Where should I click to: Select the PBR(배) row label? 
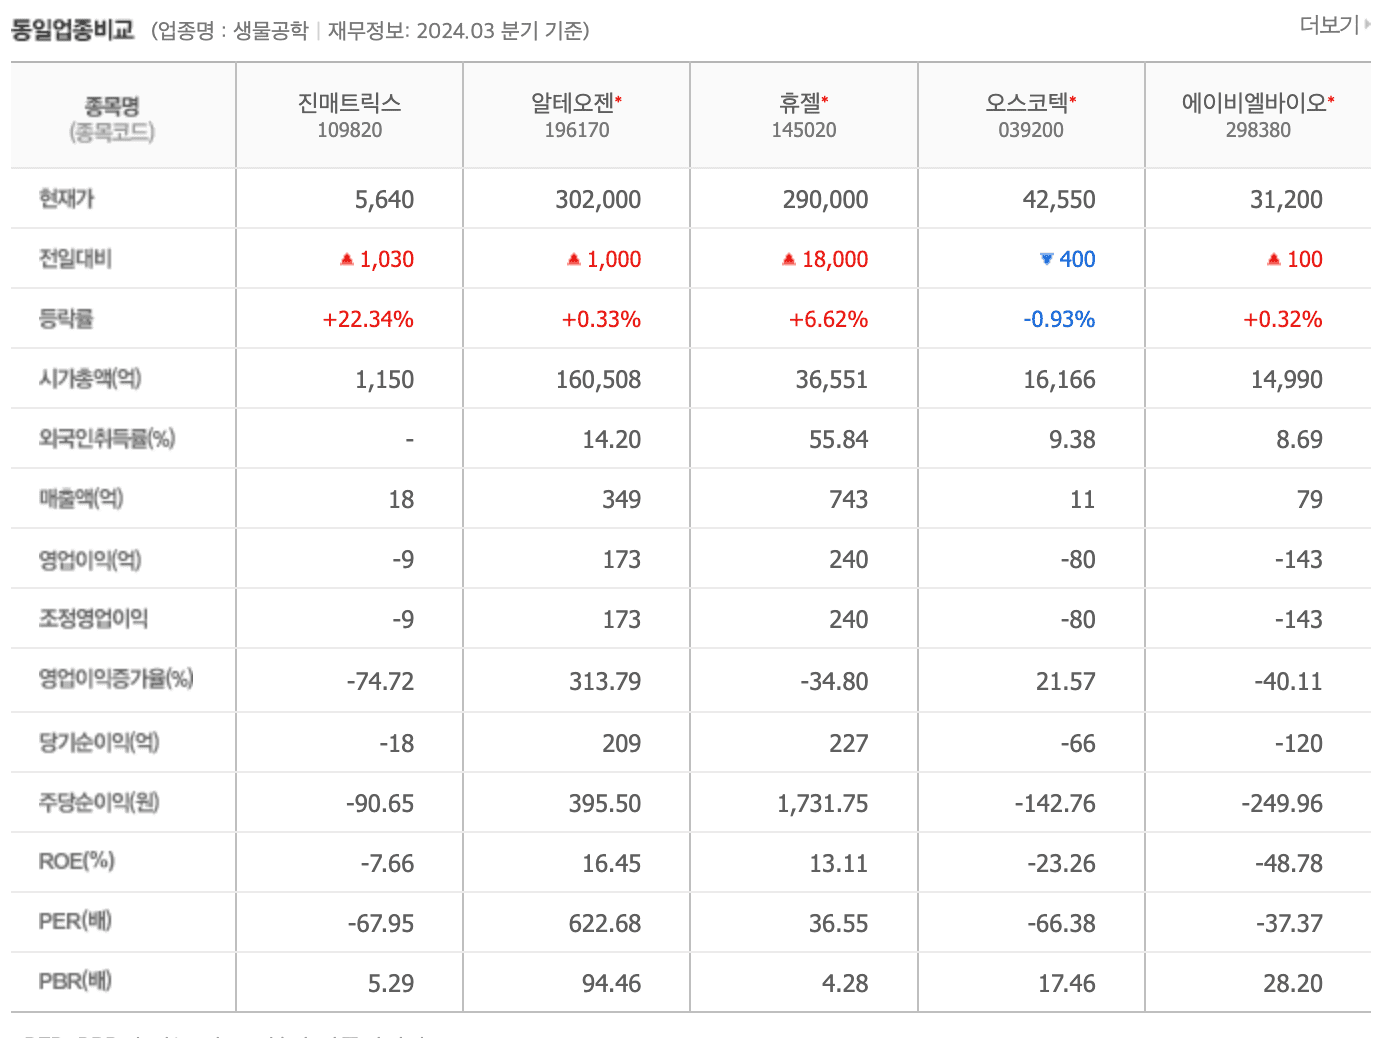[75, 981]
